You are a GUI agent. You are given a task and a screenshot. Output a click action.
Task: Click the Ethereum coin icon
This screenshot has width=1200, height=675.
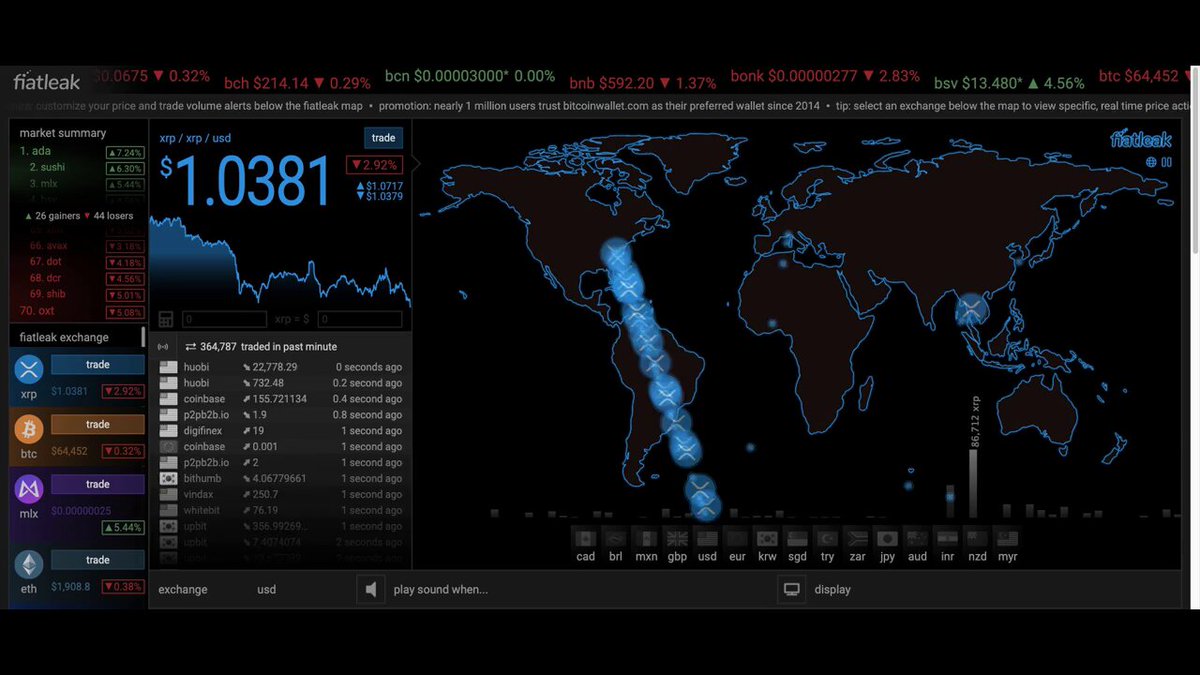tap(28, 565)
